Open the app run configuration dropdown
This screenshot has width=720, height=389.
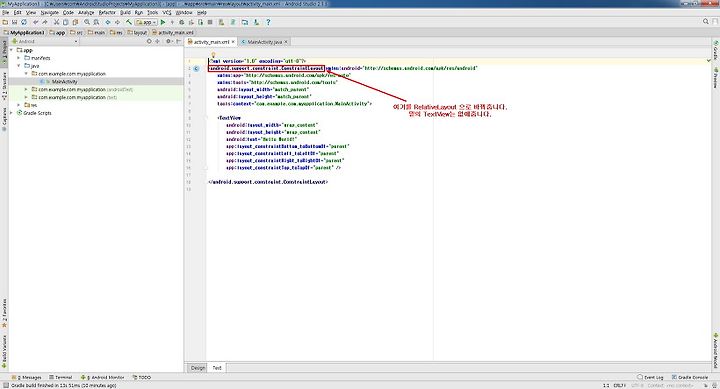click(x=146, y=22)
